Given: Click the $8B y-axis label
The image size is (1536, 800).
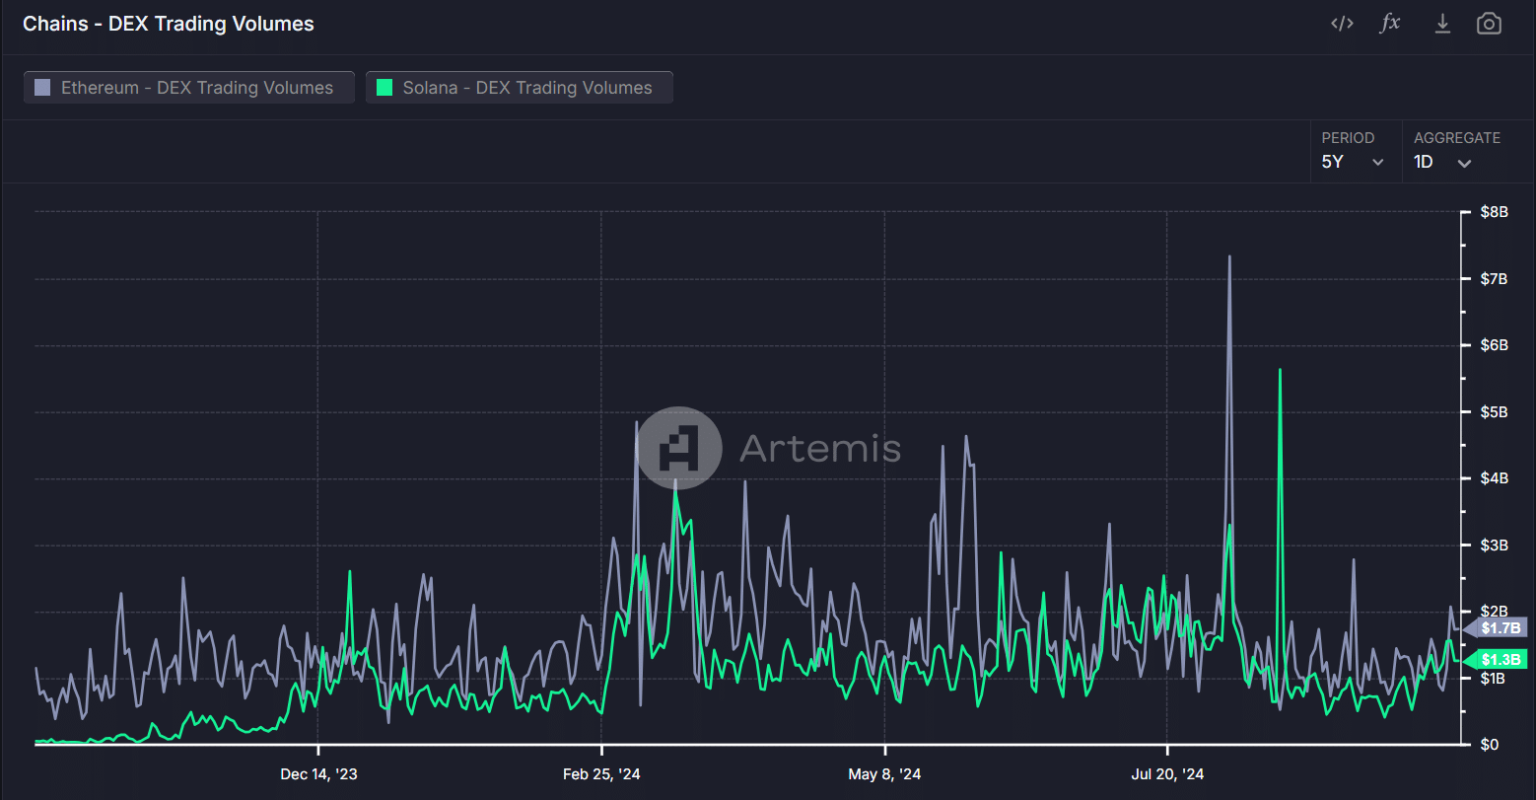Looking at the screenshot, I should [1493, 212].
